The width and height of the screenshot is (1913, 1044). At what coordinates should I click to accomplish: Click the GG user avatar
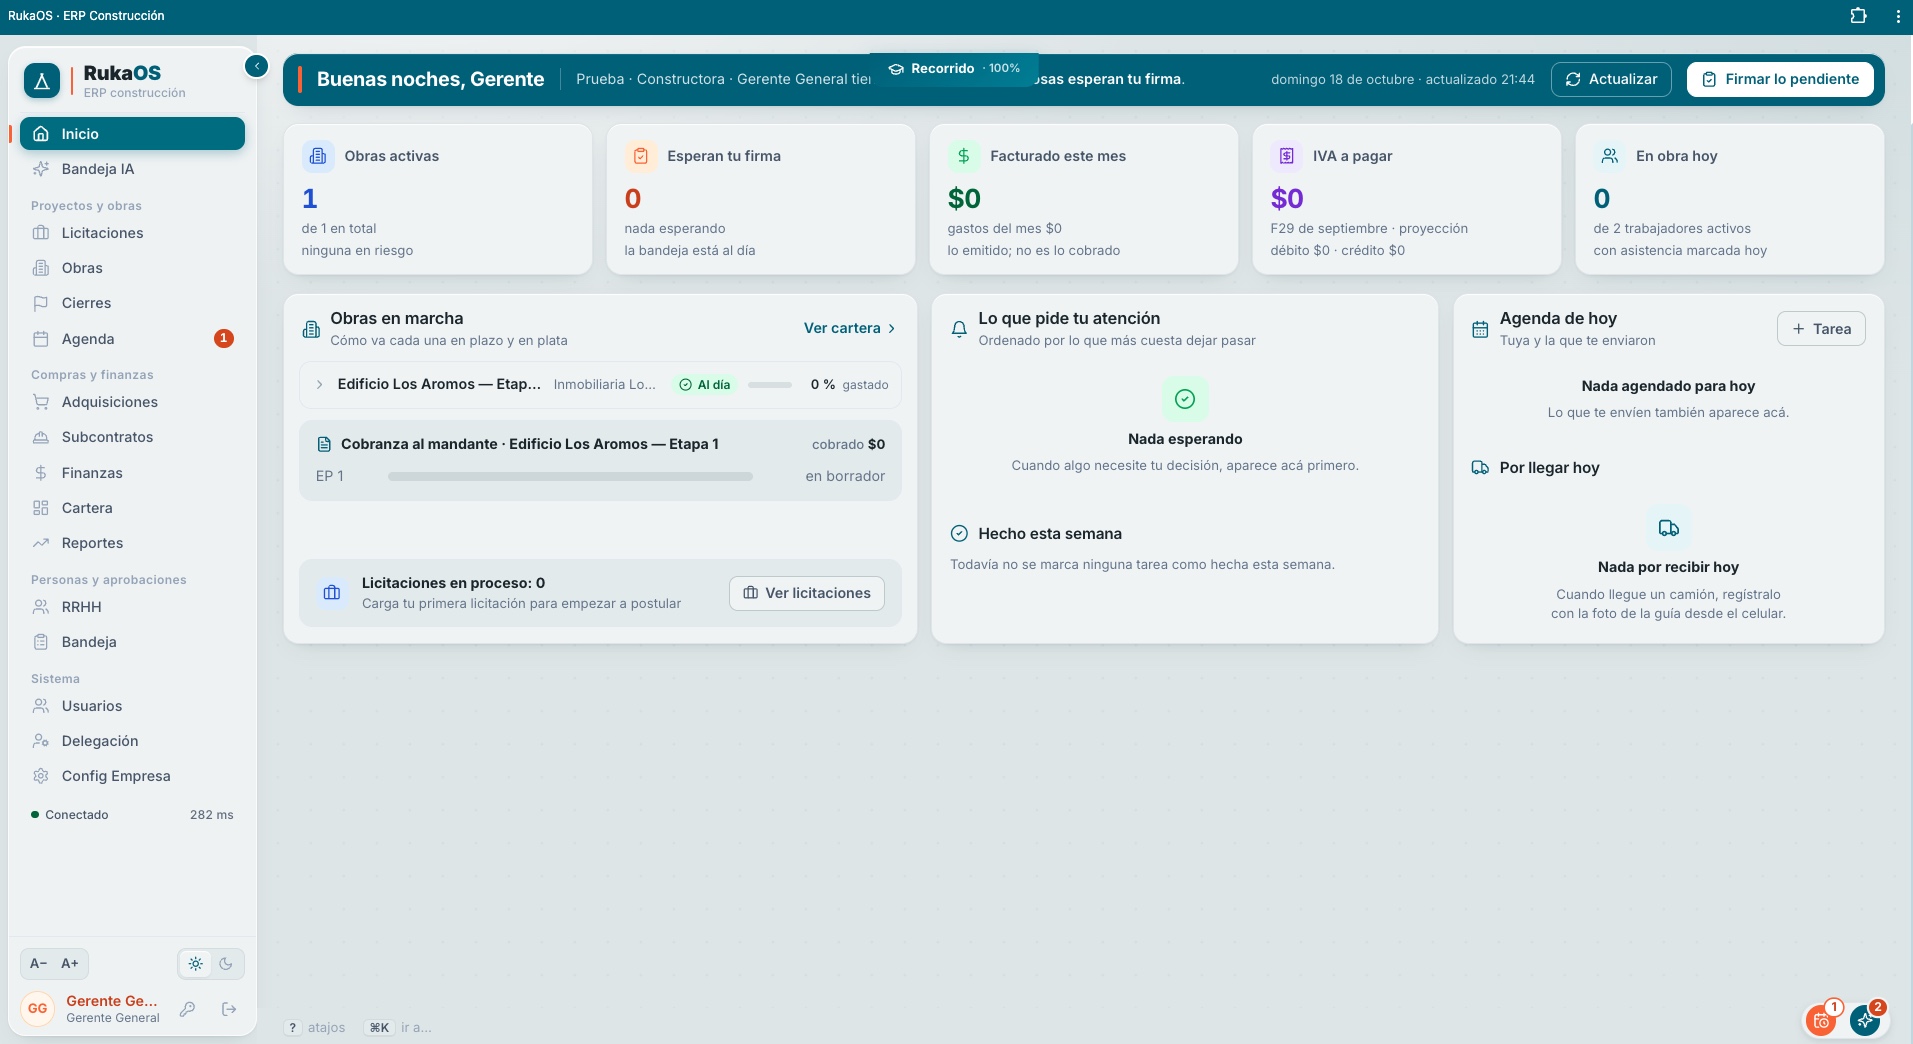click(x=37, y=1008)
